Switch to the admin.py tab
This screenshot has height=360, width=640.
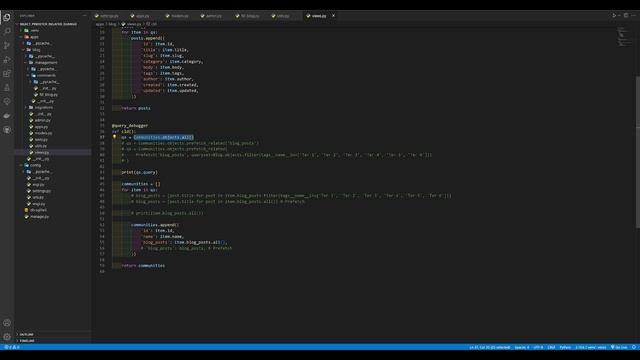point(211,16)
